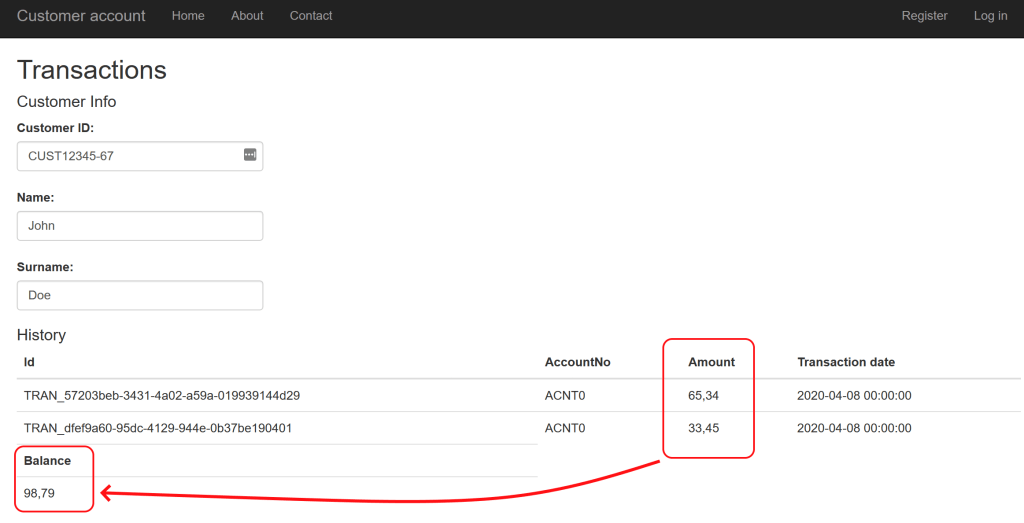Viewport: 1024px width, 523px height.
Task: Navigate to the Contact page
Action: tap(311, 16)
